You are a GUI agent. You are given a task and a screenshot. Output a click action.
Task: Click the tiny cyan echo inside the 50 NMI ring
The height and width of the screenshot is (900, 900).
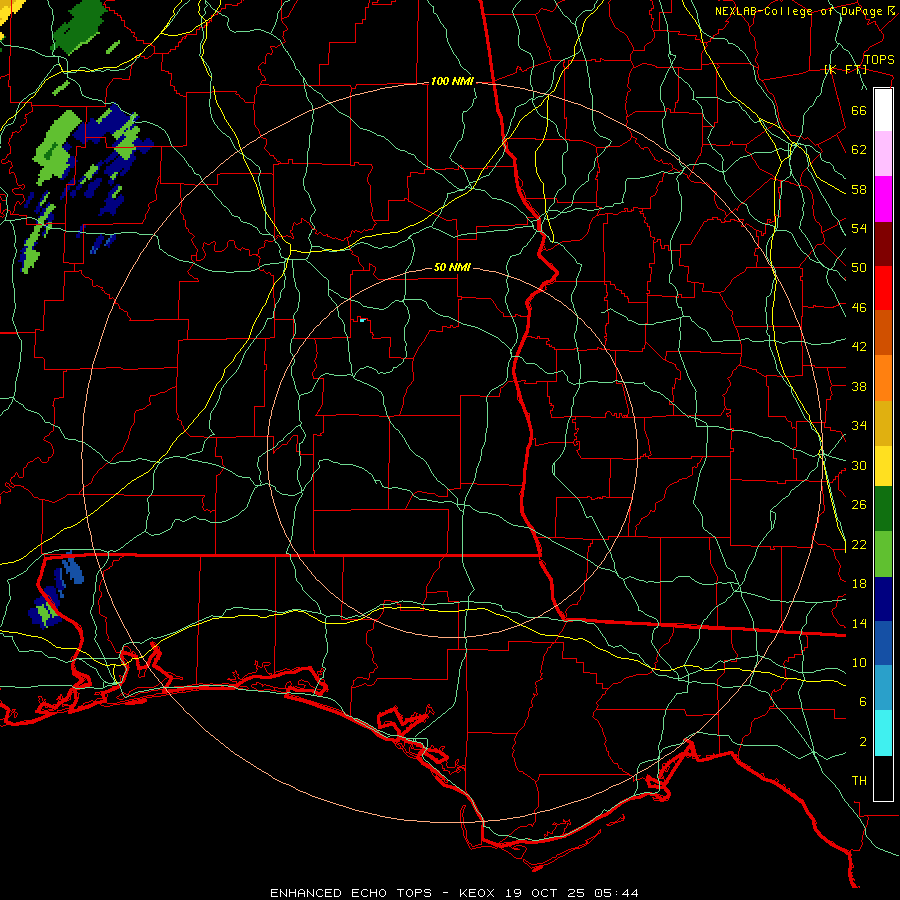pos(362,320)
